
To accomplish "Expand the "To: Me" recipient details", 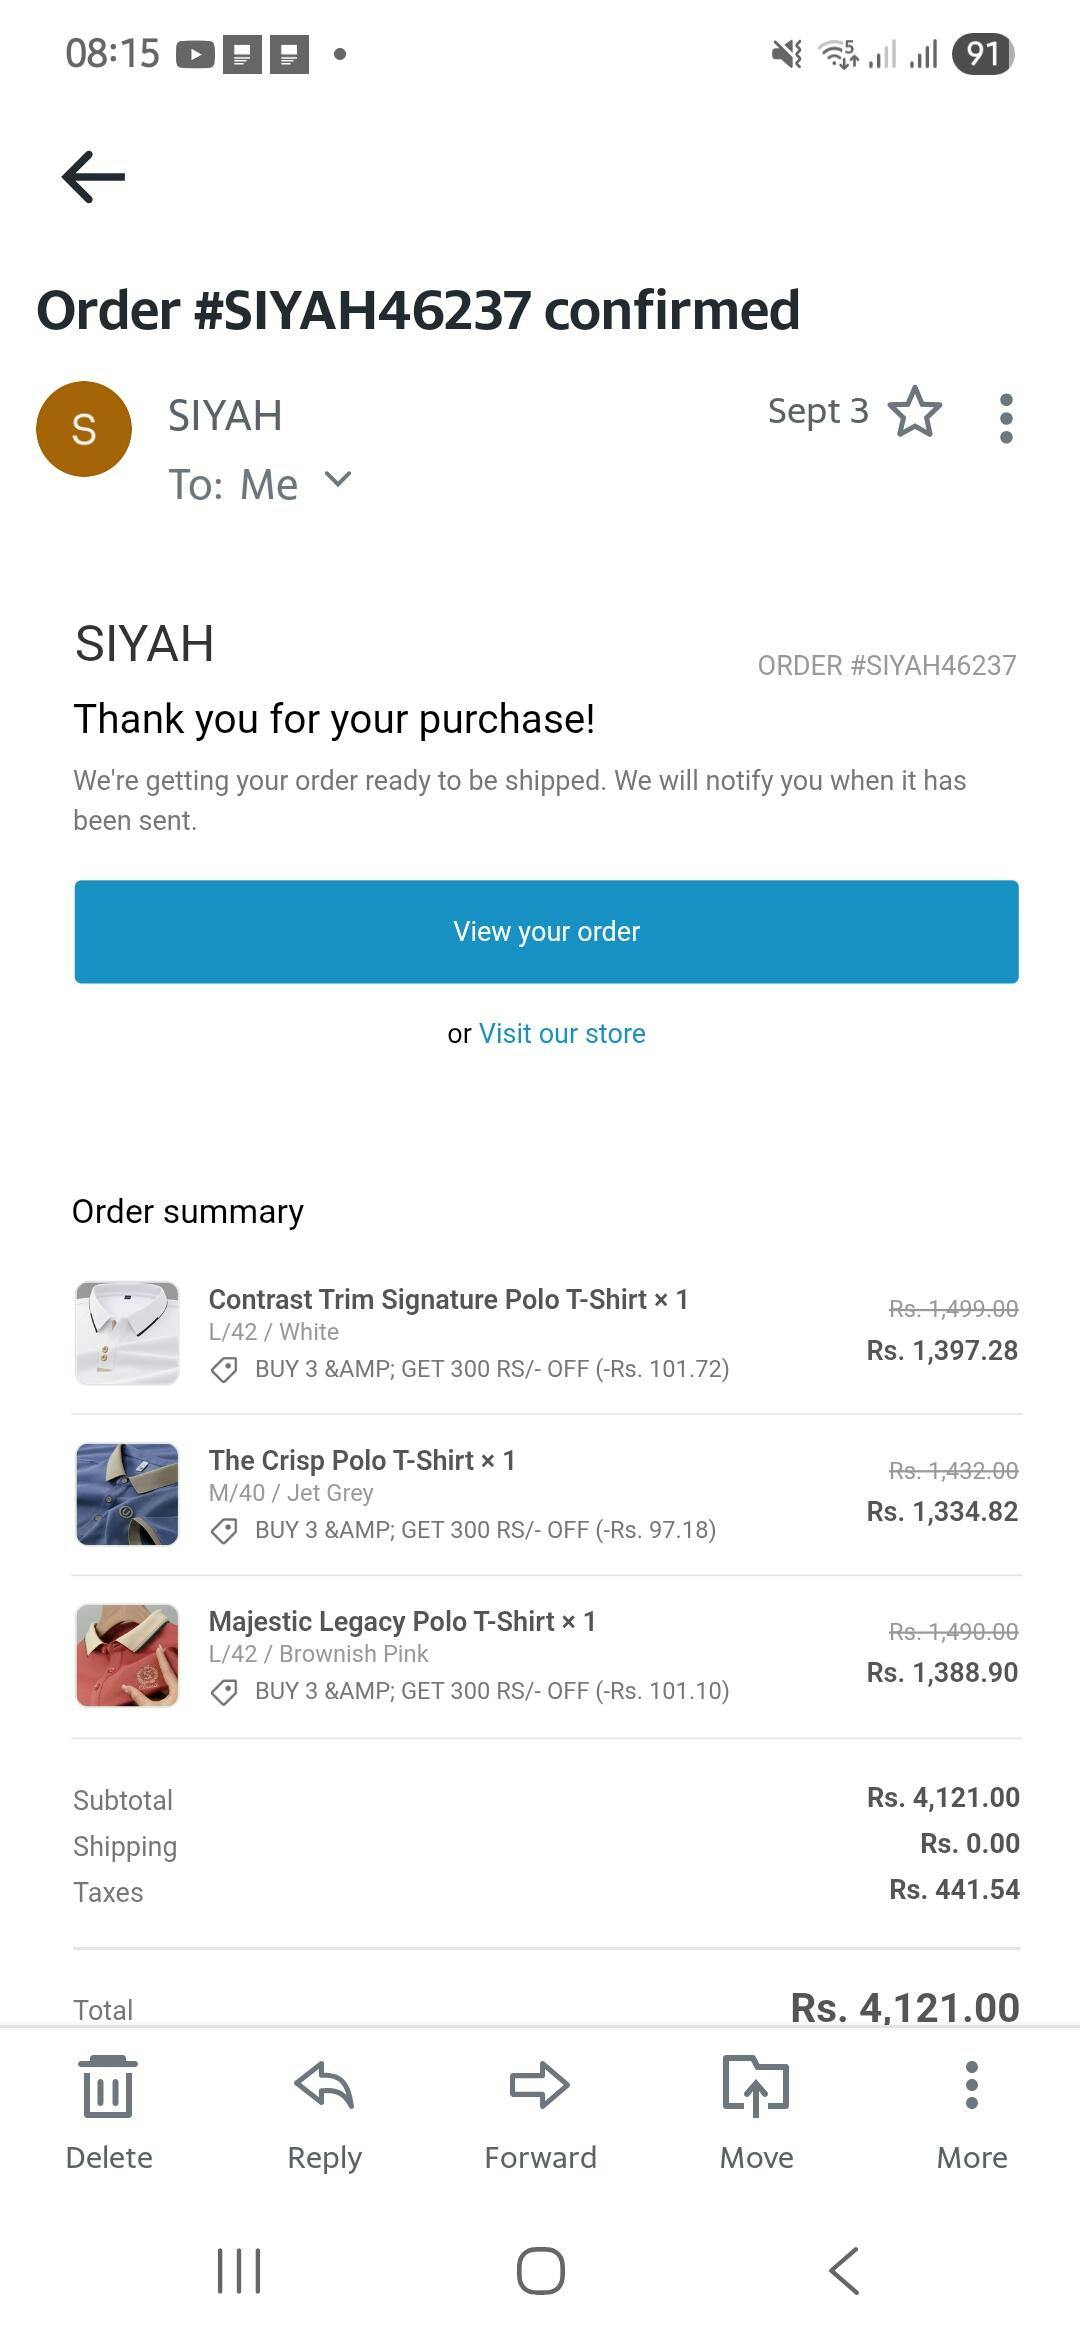I will coord(338,481).
